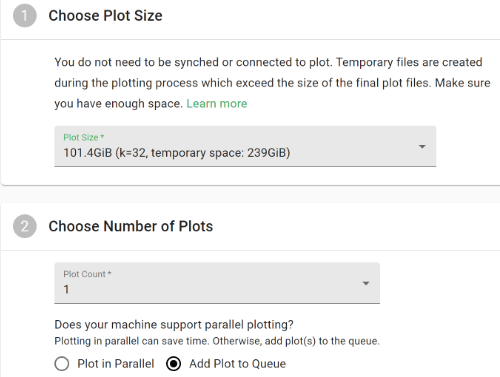Screen dimensions: 500x377
Task: Click the step 2 number badge
Action: [x=25, y=226]
